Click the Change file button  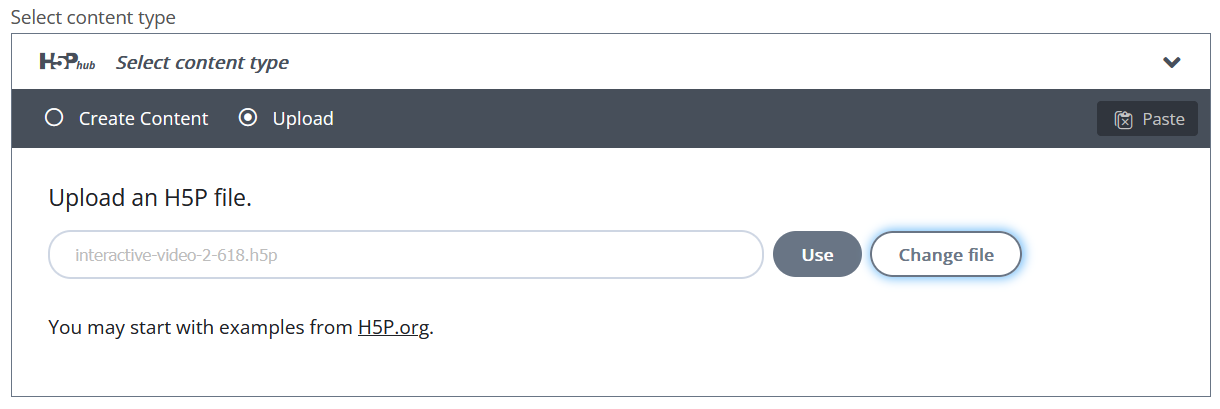946,255
